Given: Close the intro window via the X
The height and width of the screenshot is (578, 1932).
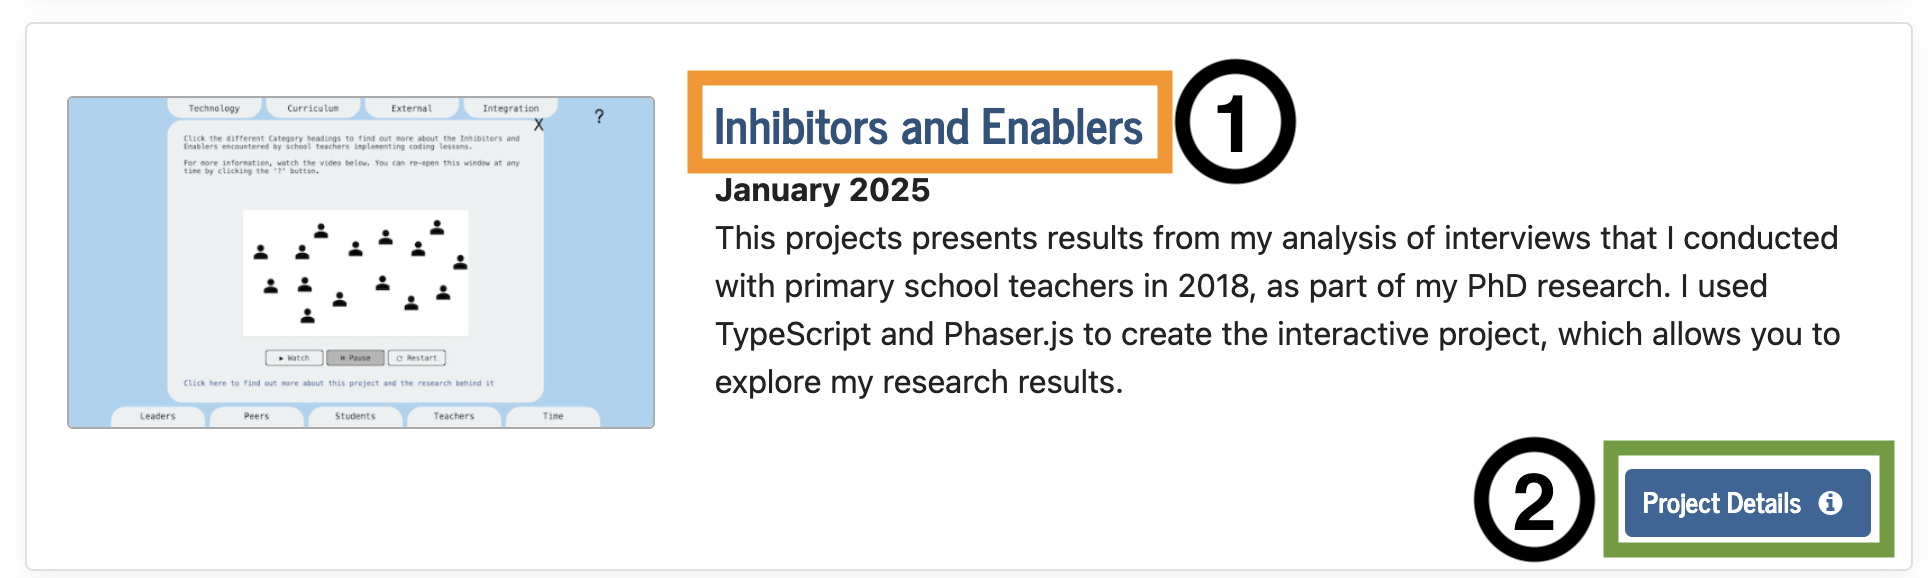Looking at the screenshot, I should click(x=540, y=125).
